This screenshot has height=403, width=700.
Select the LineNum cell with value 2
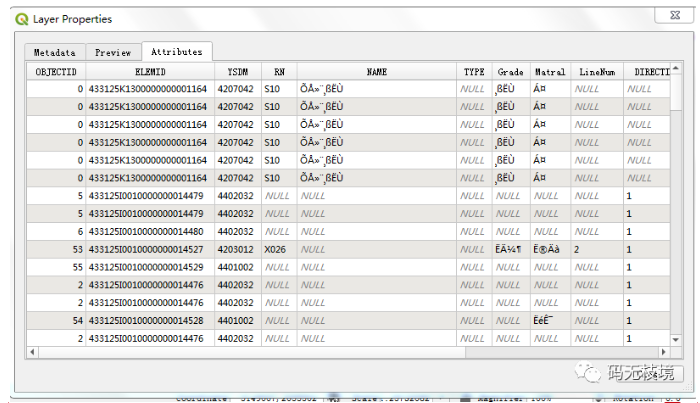597,249
